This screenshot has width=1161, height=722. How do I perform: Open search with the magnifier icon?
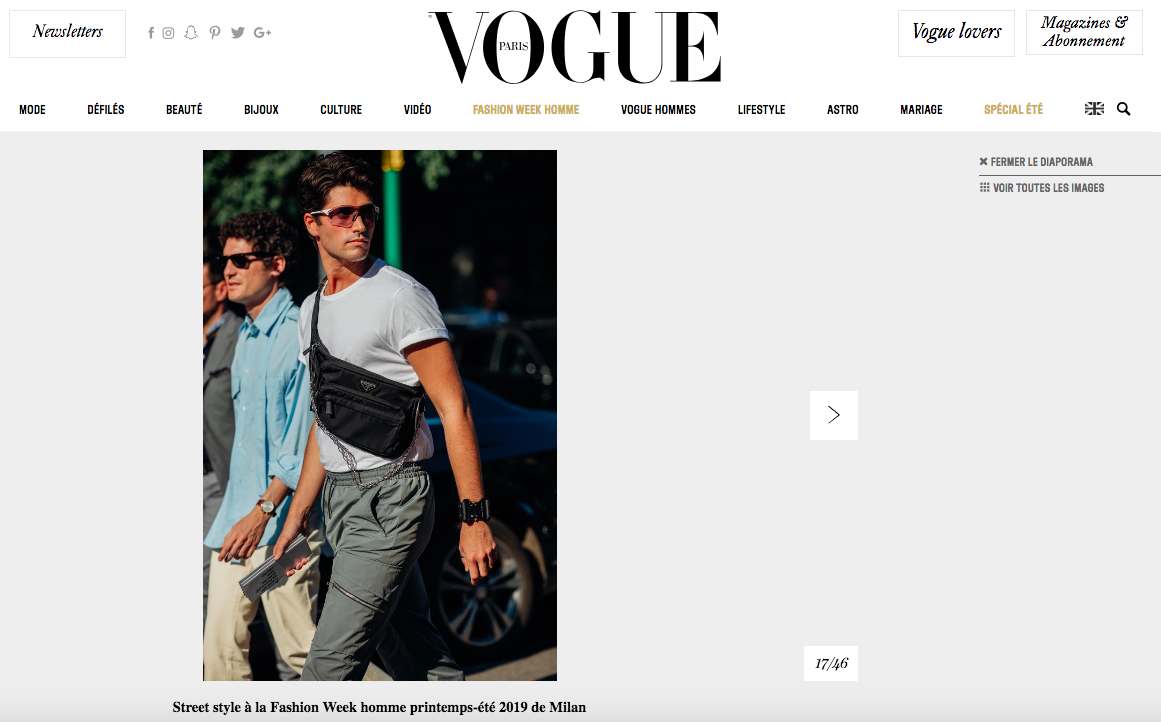(1123, 109)
